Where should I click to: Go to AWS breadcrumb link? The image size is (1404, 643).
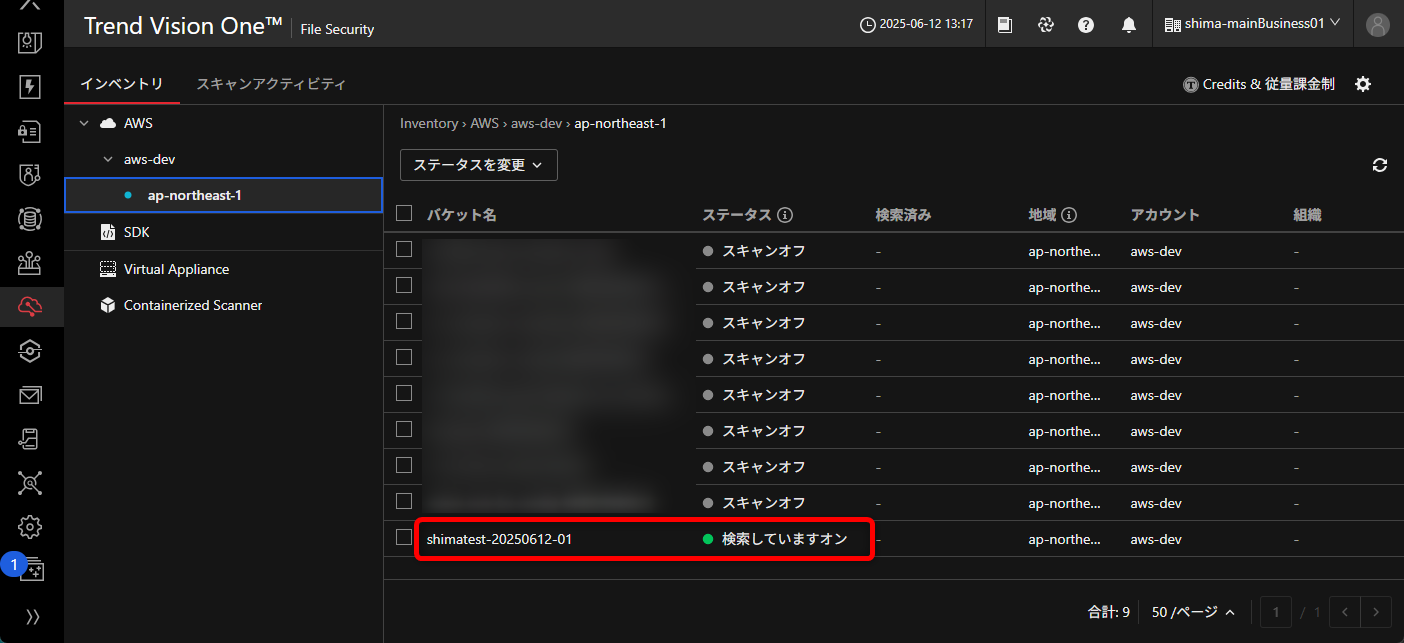click(484, 123)
